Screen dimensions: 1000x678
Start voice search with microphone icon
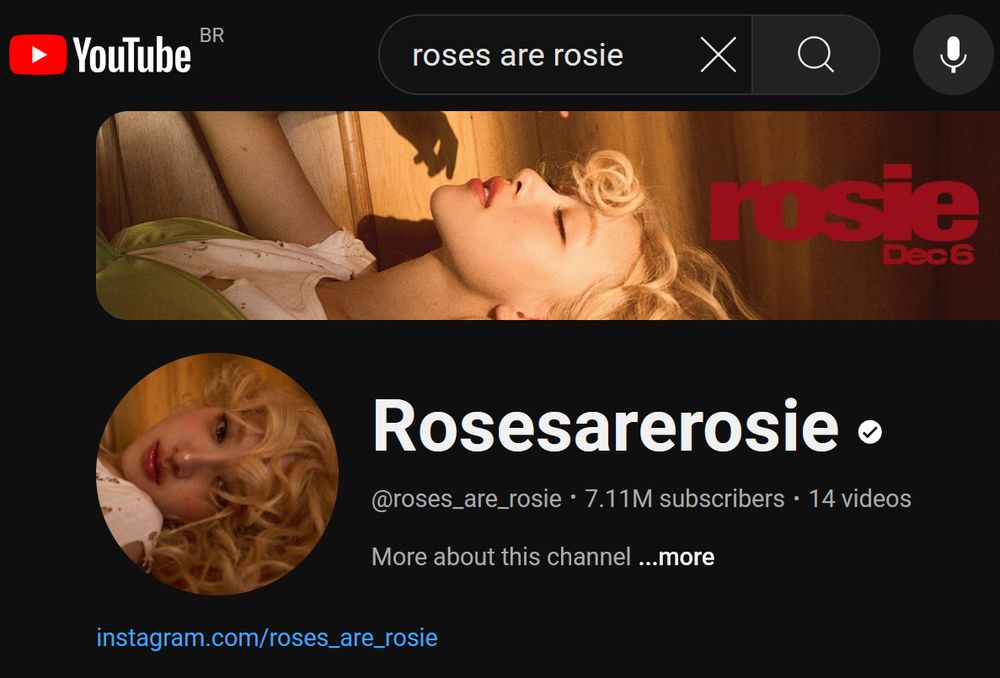point(953,55)
